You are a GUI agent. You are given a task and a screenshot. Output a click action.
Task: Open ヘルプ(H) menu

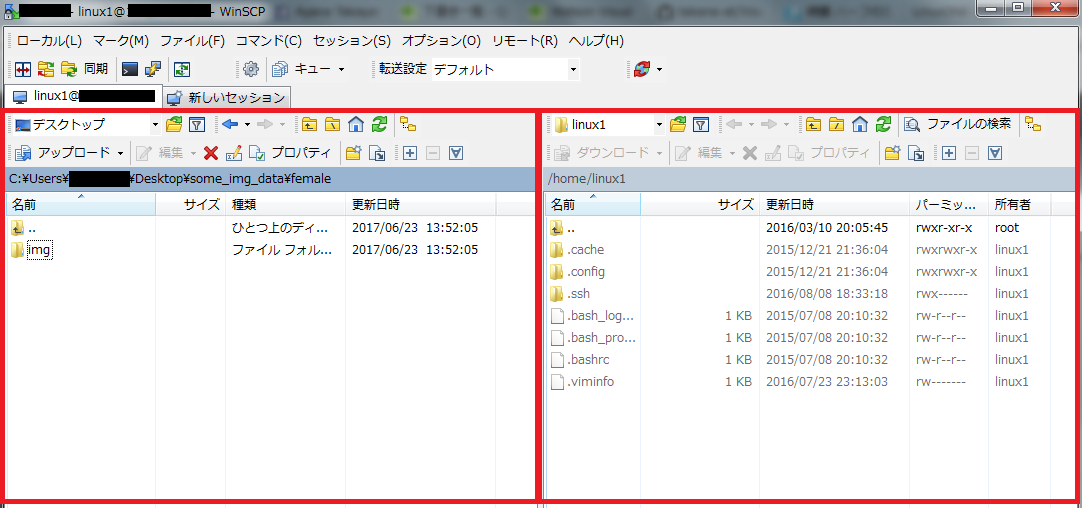point(596,41)
